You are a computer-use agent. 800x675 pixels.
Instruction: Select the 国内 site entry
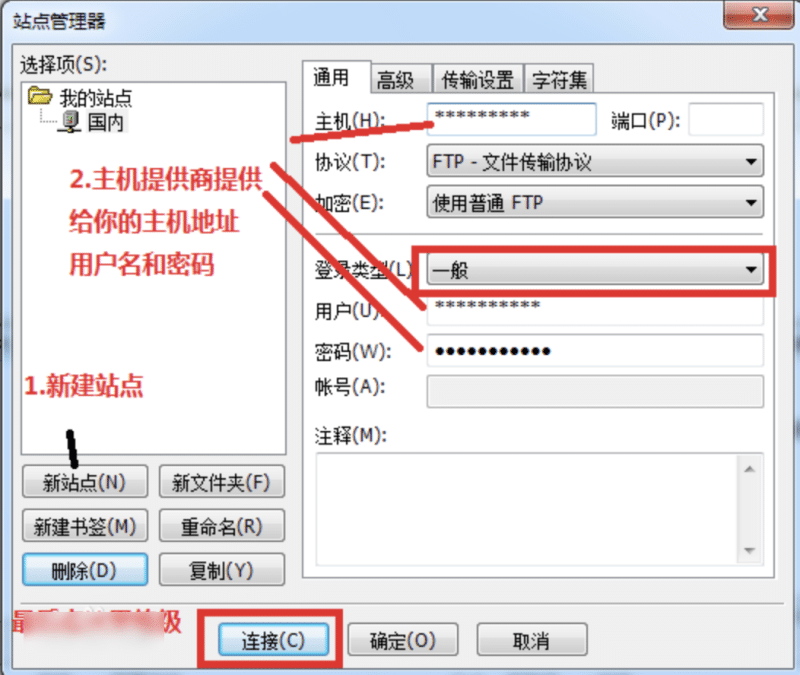point(106,122)
